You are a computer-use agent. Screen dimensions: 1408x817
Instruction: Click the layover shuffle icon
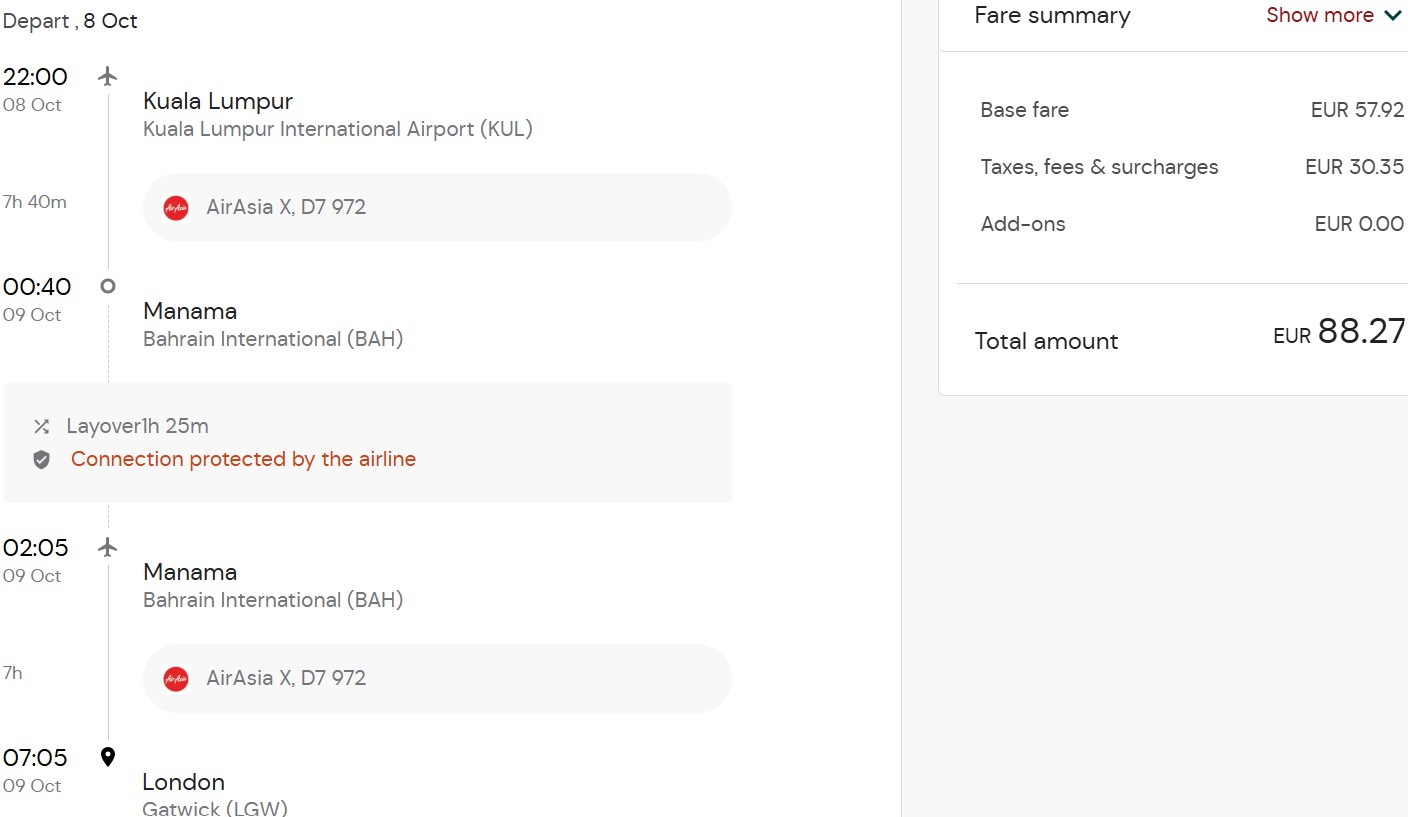41,427
